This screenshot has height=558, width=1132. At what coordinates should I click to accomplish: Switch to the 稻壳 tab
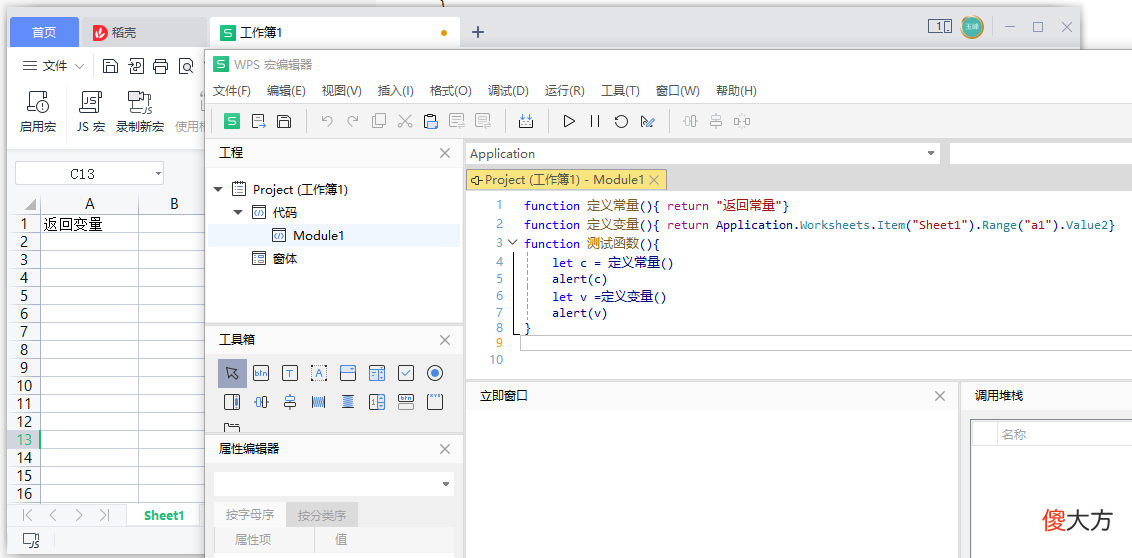pyautogui.click(x=144, y=32)
